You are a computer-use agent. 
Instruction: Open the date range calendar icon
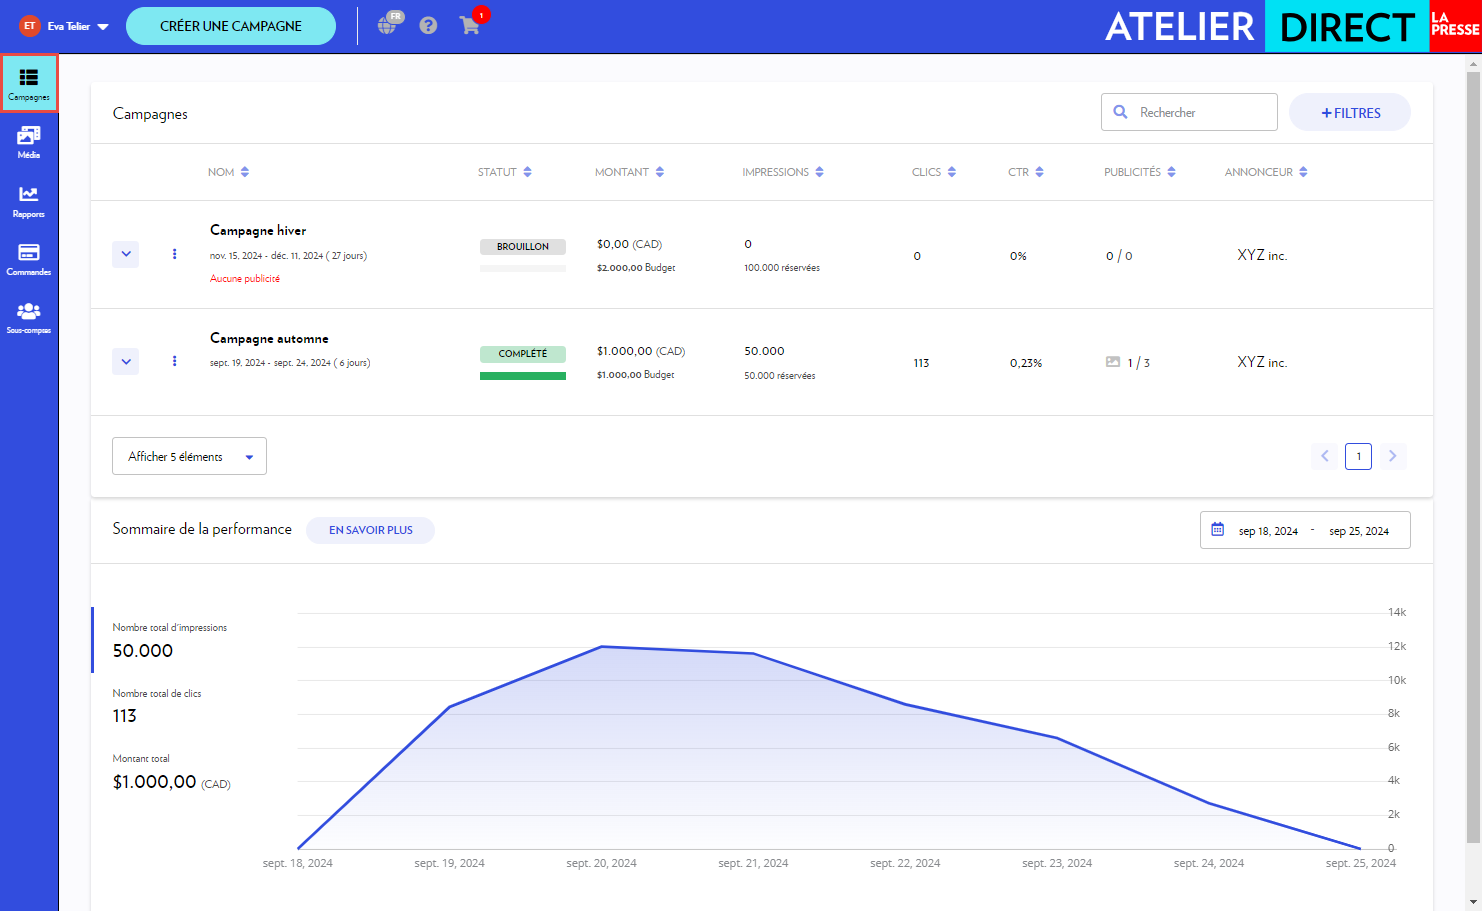click(x=1218, y=529)
